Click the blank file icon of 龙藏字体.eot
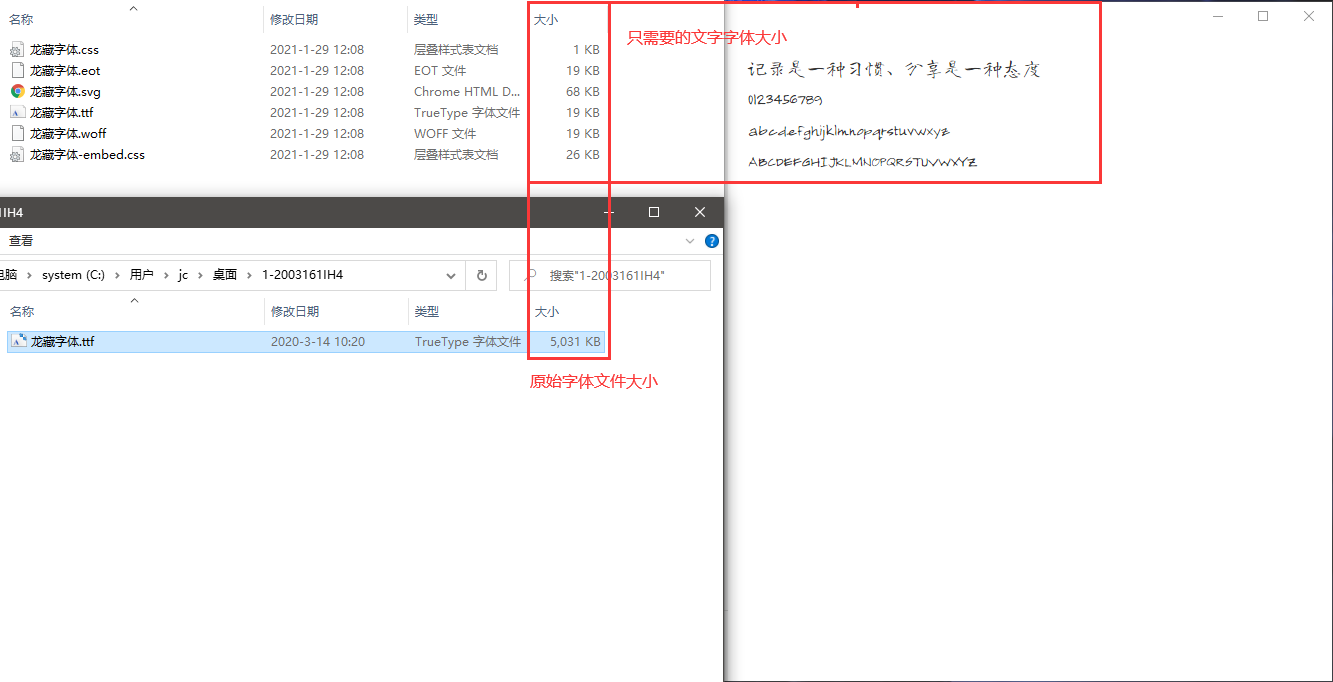 coord(17,70)
